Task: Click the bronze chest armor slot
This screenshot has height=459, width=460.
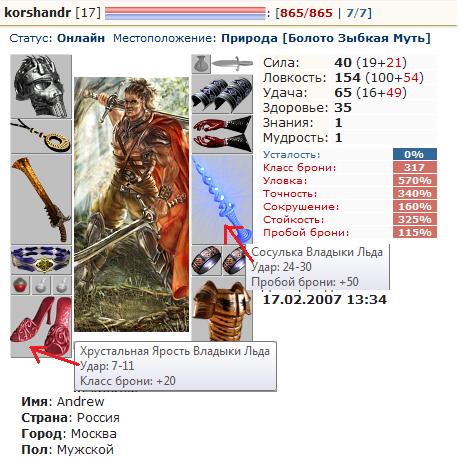Action: click(x=222, y=309)
